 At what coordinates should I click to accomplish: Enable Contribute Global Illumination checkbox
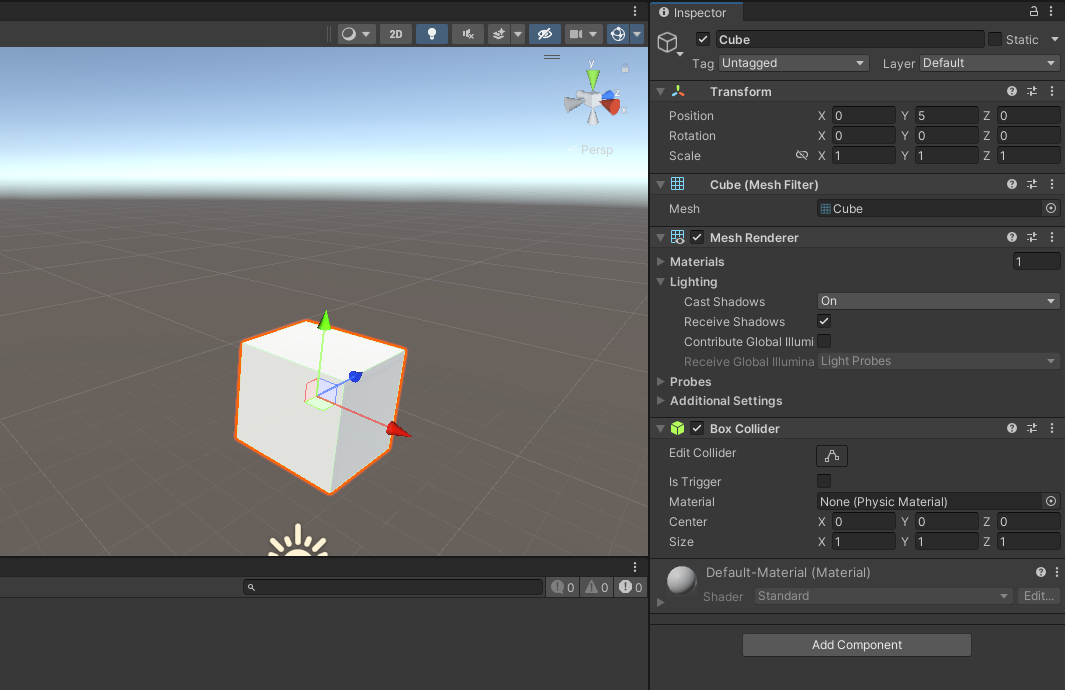tap(824, 341)
